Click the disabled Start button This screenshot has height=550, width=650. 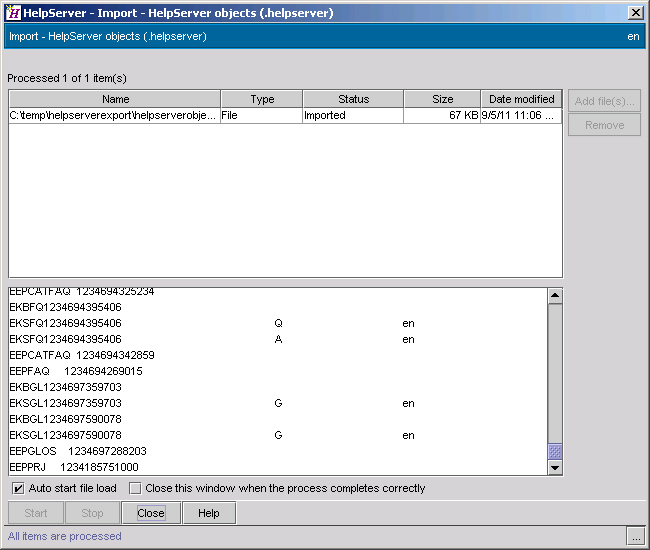36,513
